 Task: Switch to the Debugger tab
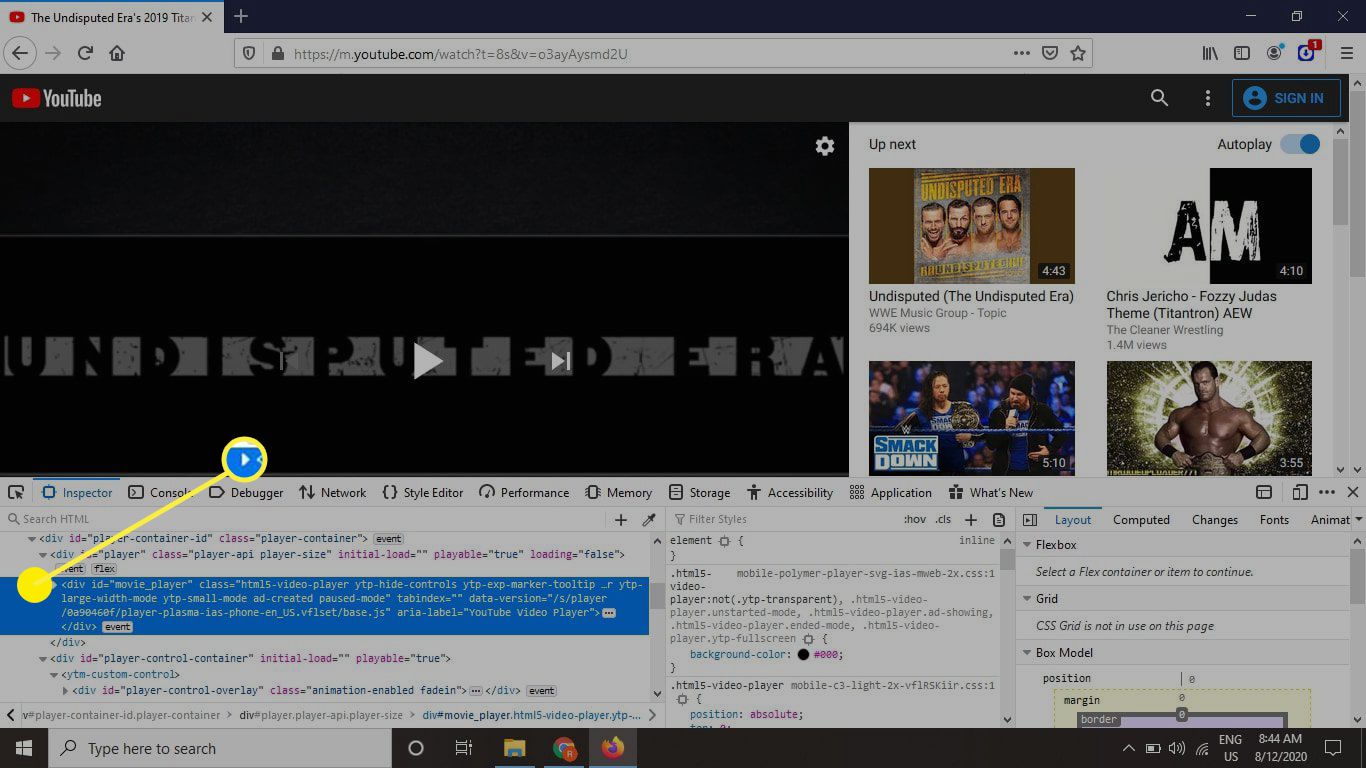[246, 492]
